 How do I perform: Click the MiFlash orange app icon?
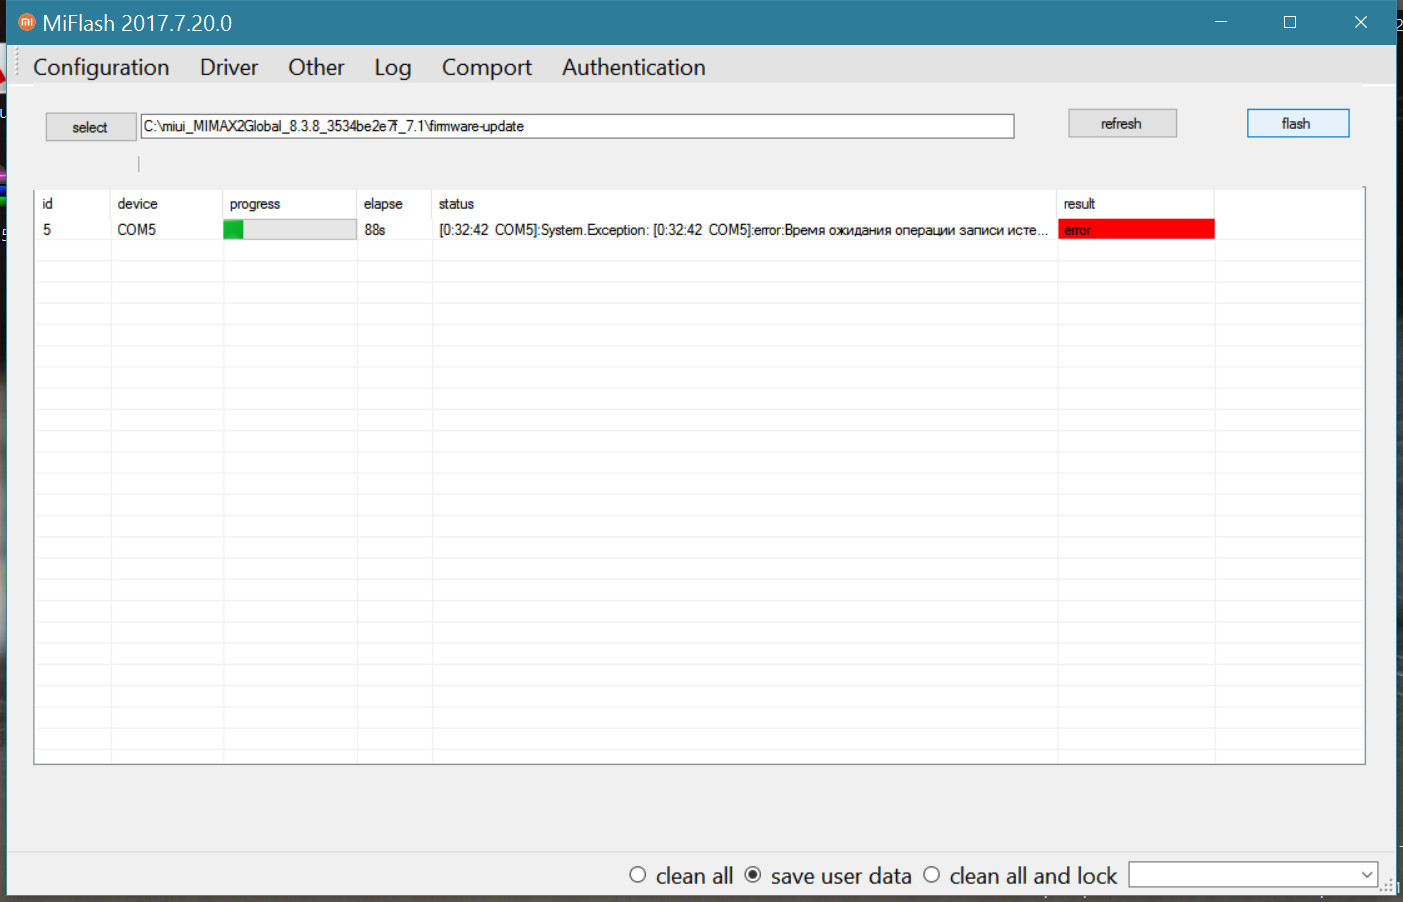tap(27, 22)
